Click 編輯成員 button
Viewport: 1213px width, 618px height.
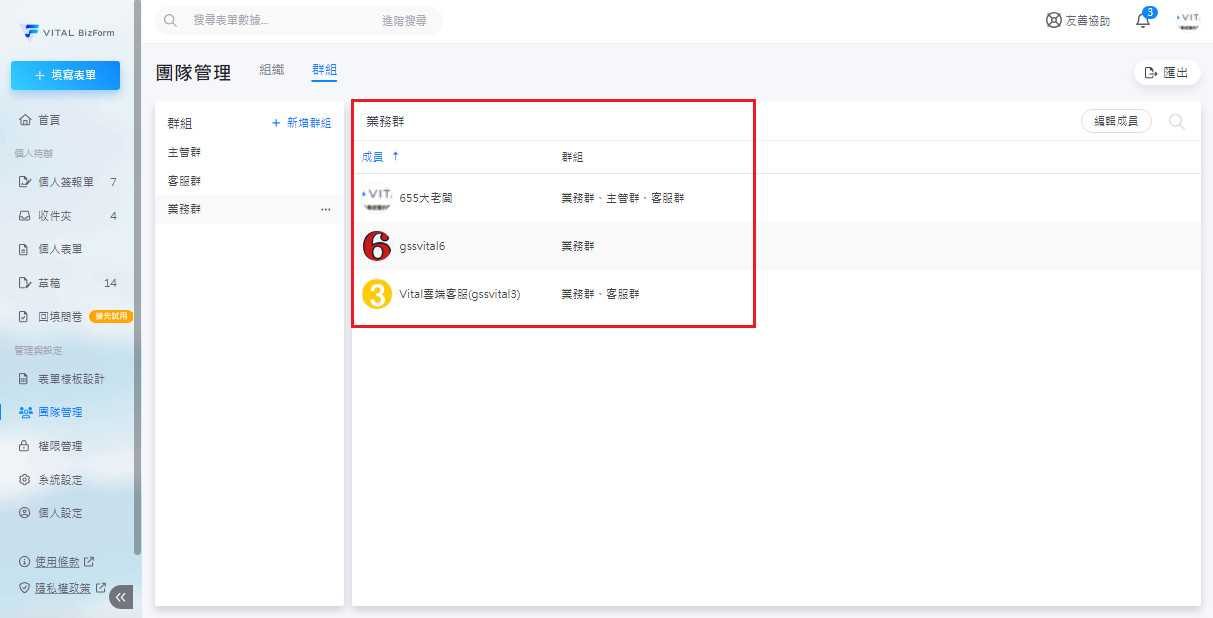coord(1116,121)
